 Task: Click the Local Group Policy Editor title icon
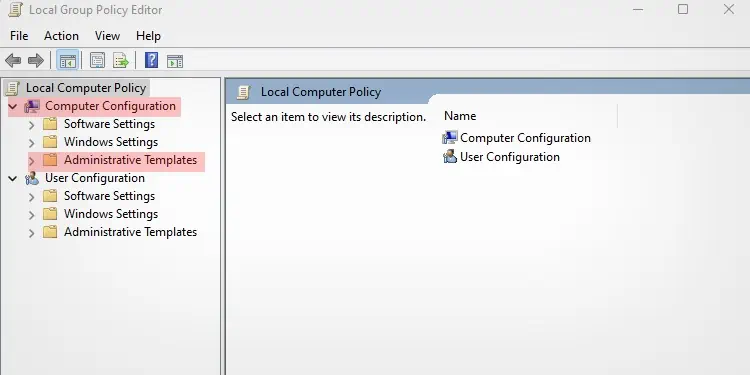click(15, 10)
